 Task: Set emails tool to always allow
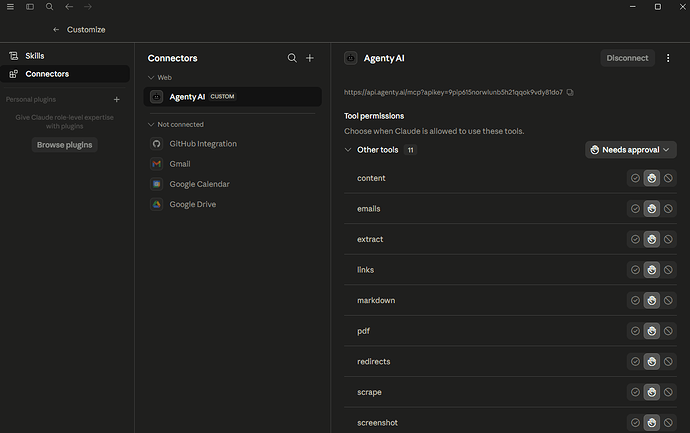pyautogui.click(x=635, y=209)
